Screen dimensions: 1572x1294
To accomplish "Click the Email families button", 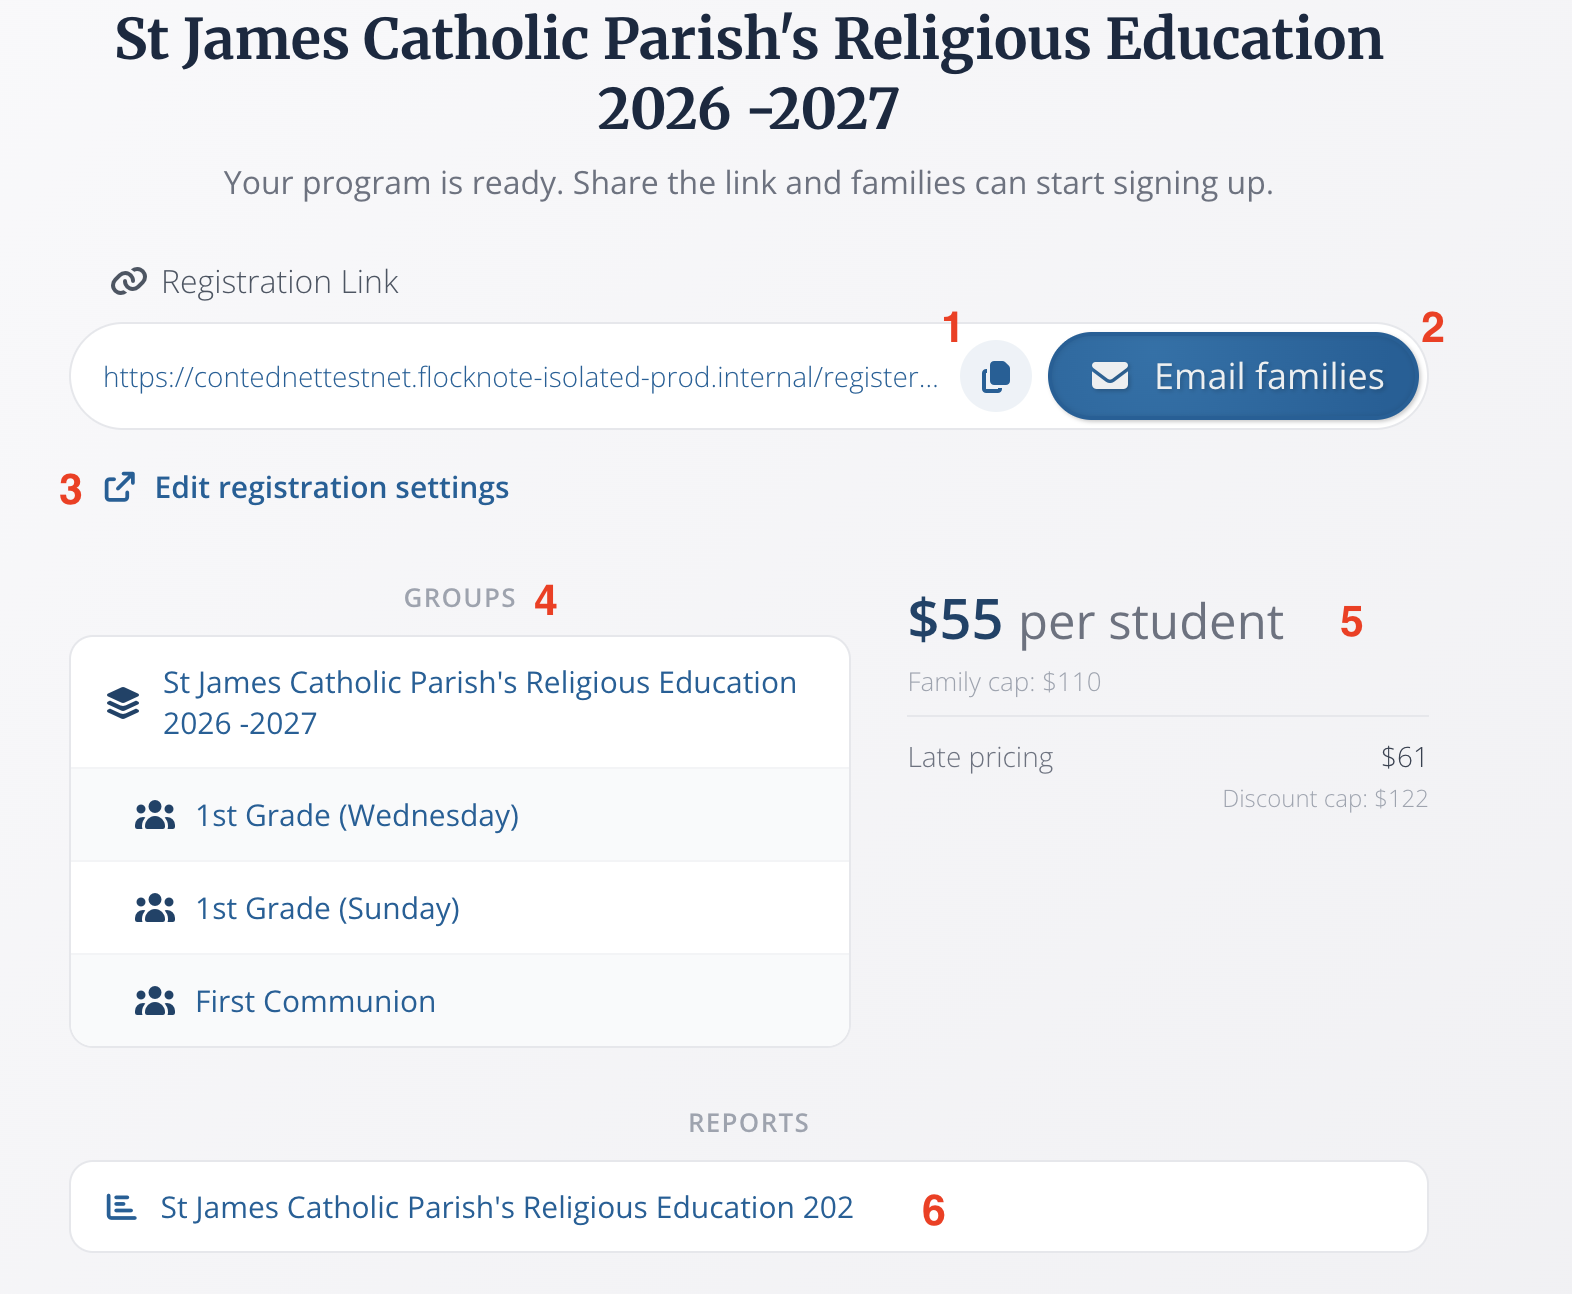I will pyautogui.click(x=1233, y=377).
